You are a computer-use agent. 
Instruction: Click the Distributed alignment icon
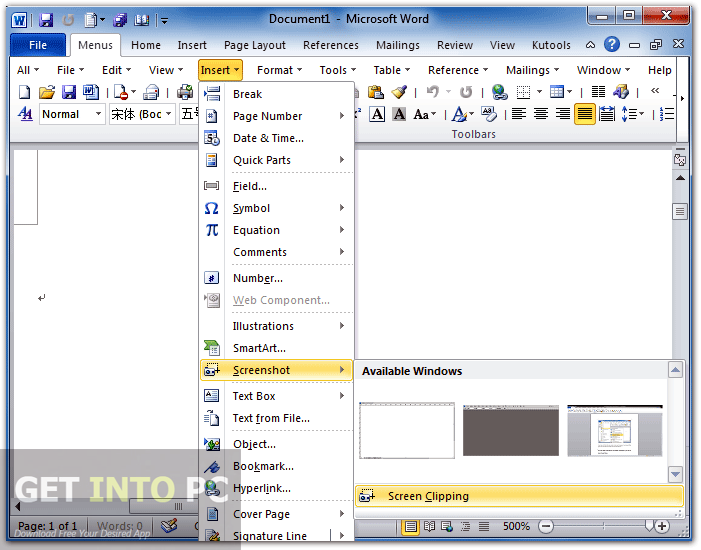(607, 114)
